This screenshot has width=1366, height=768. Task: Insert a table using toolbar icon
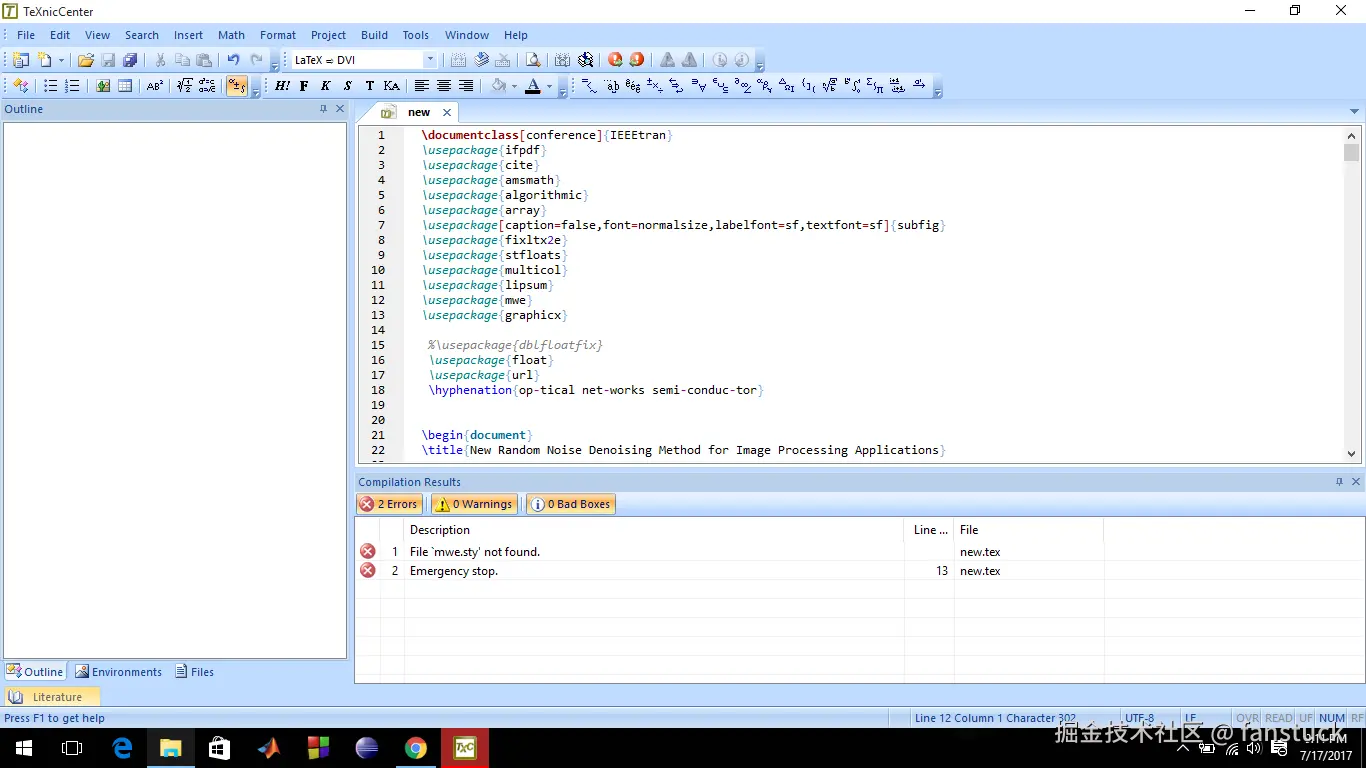(x=125, y=86)
